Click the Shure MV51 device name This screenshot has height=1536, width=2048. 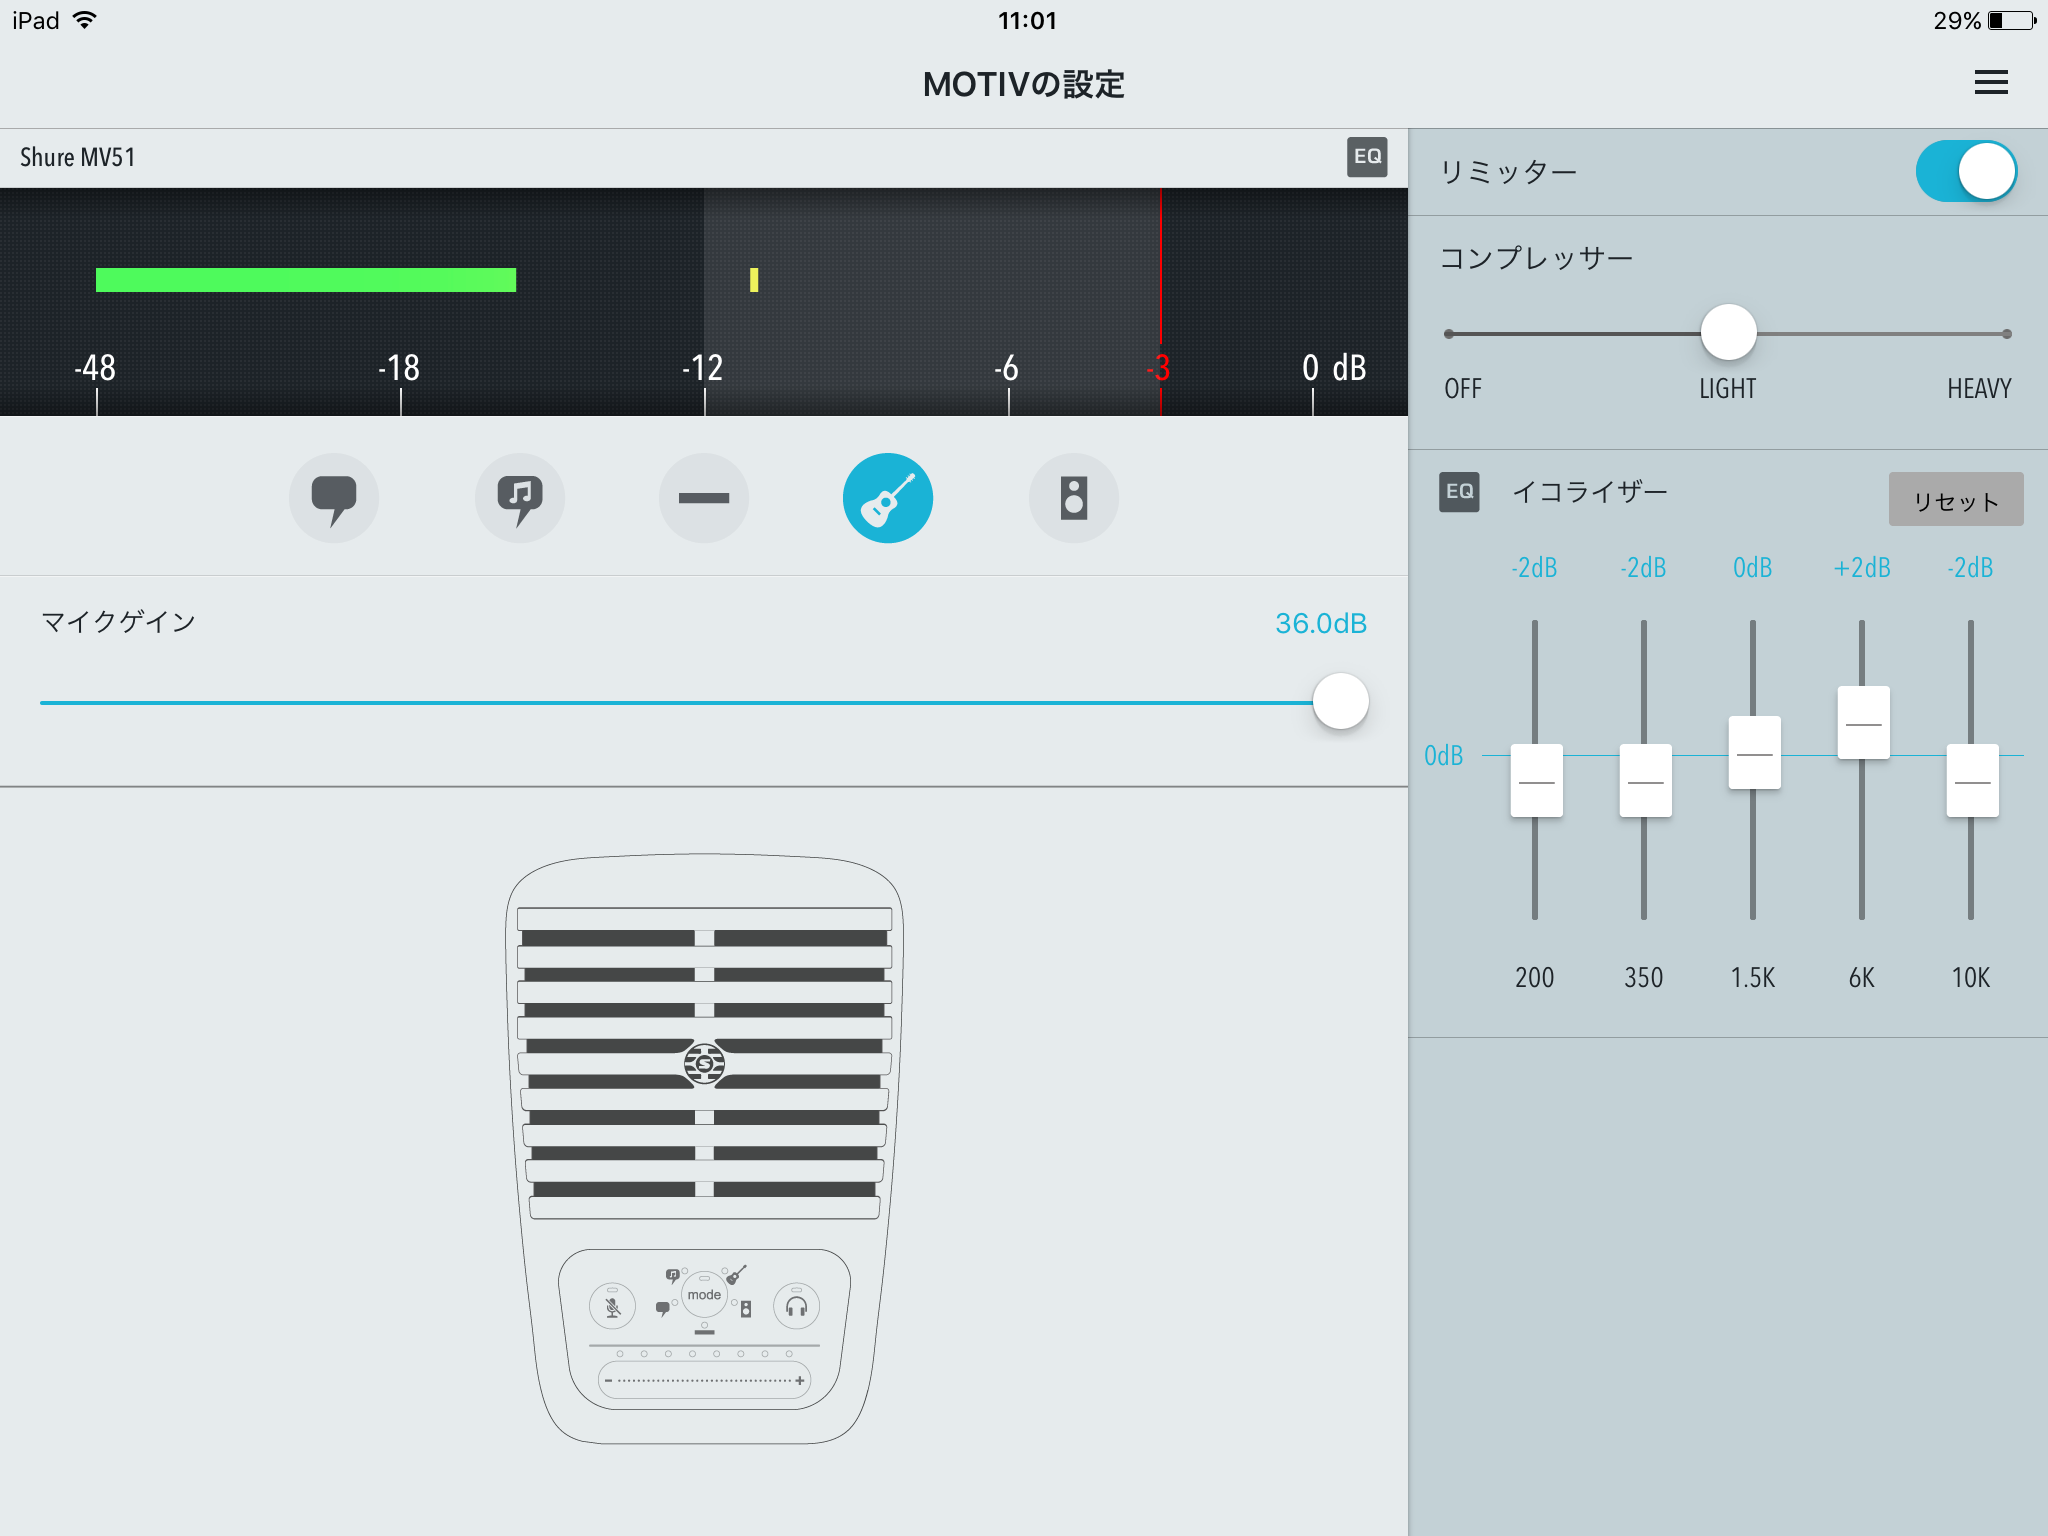(x=77, y=157)
